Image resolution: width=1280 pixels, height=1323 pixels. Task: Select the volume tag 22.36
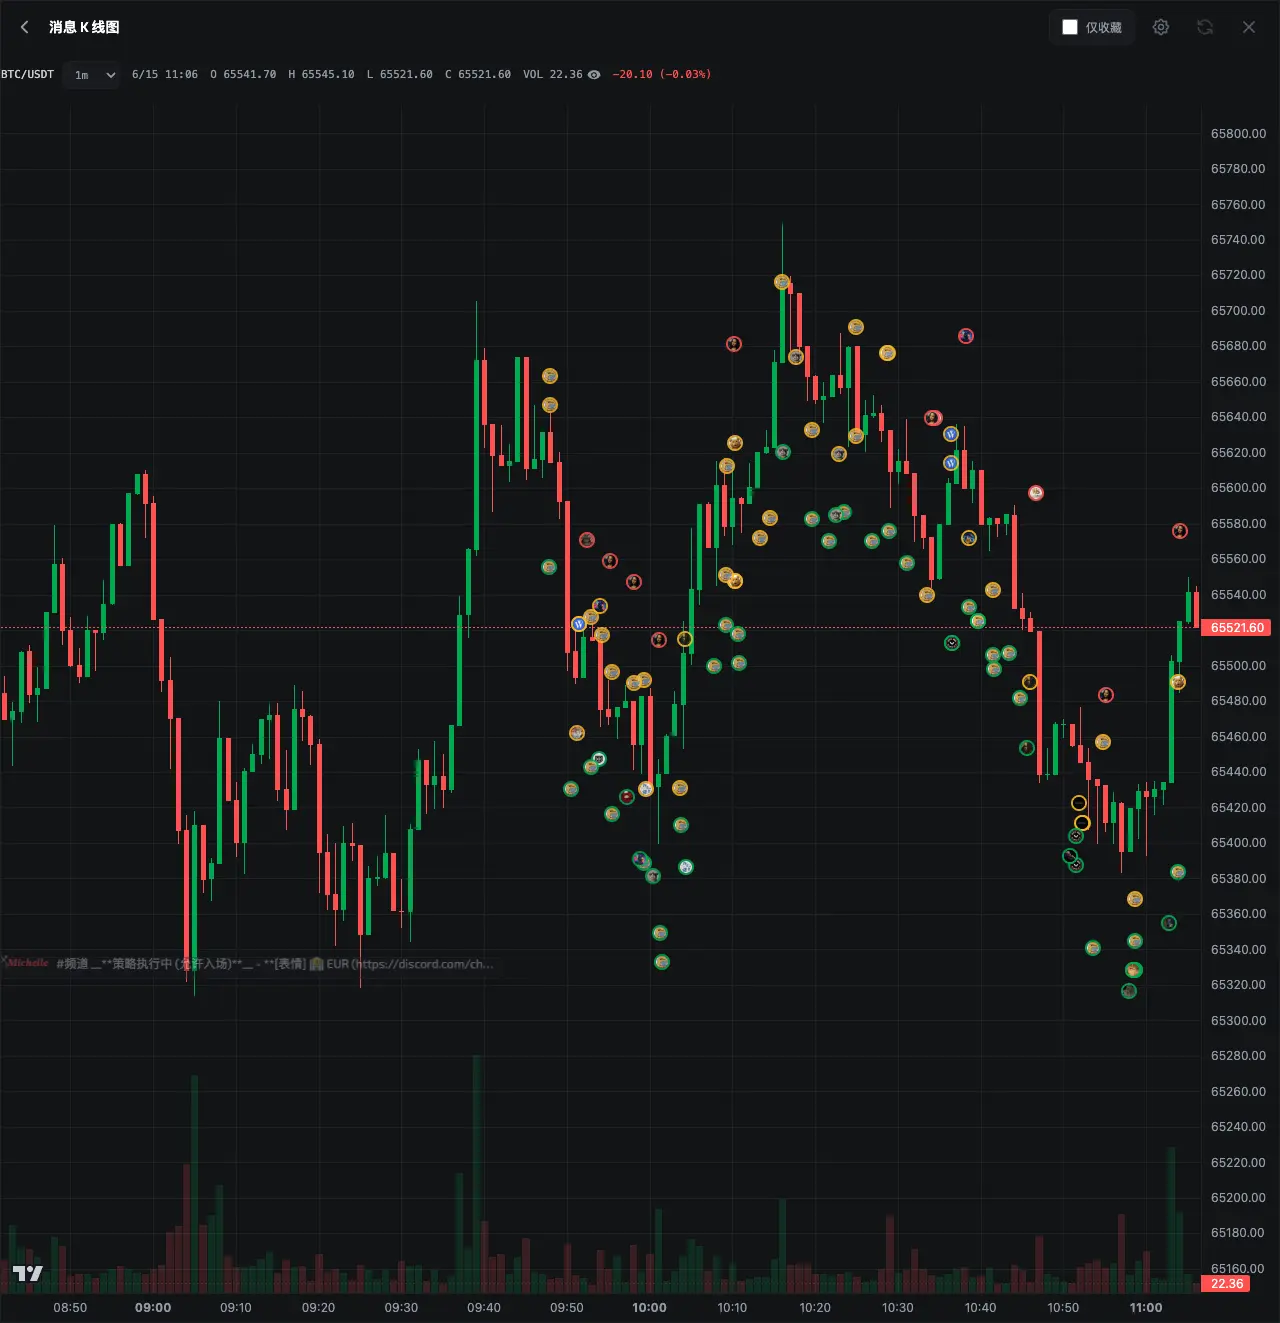tap(1227, 1284)
